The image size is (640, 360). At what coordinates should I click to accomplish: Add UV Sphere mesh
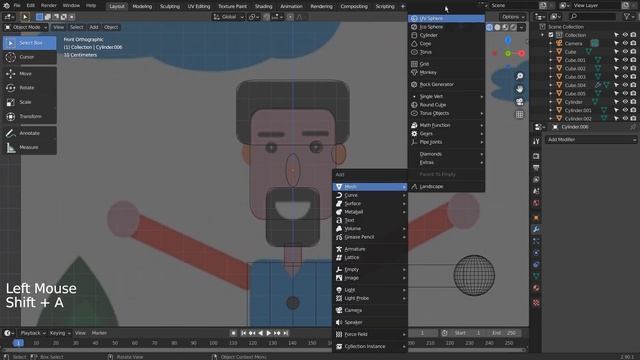click(446, 18)
